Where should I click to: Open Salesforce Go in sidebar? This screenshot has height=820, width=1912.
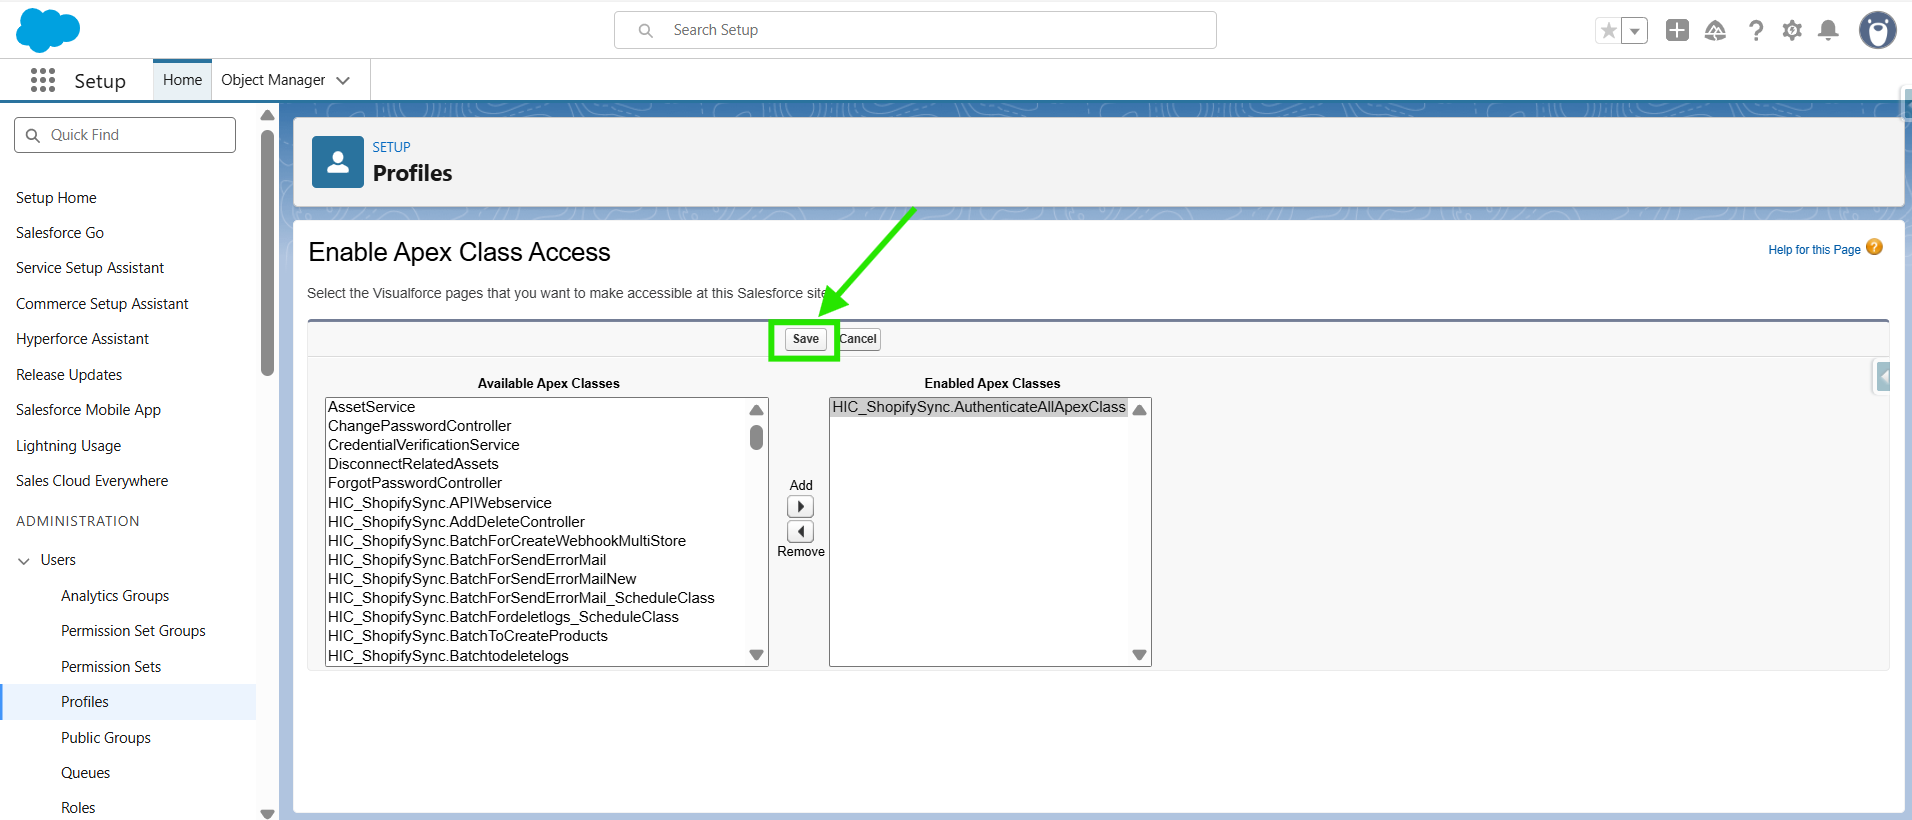(60, 233)
